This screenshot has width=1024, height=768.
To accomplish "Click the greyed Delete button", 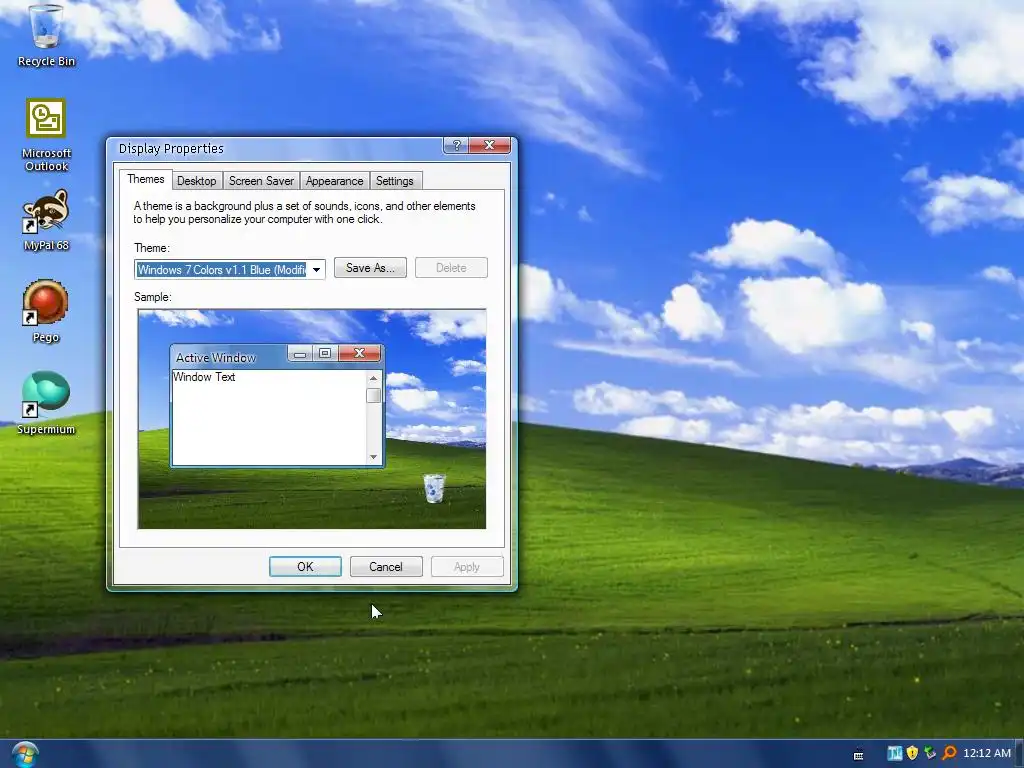I will pos(451,268).
